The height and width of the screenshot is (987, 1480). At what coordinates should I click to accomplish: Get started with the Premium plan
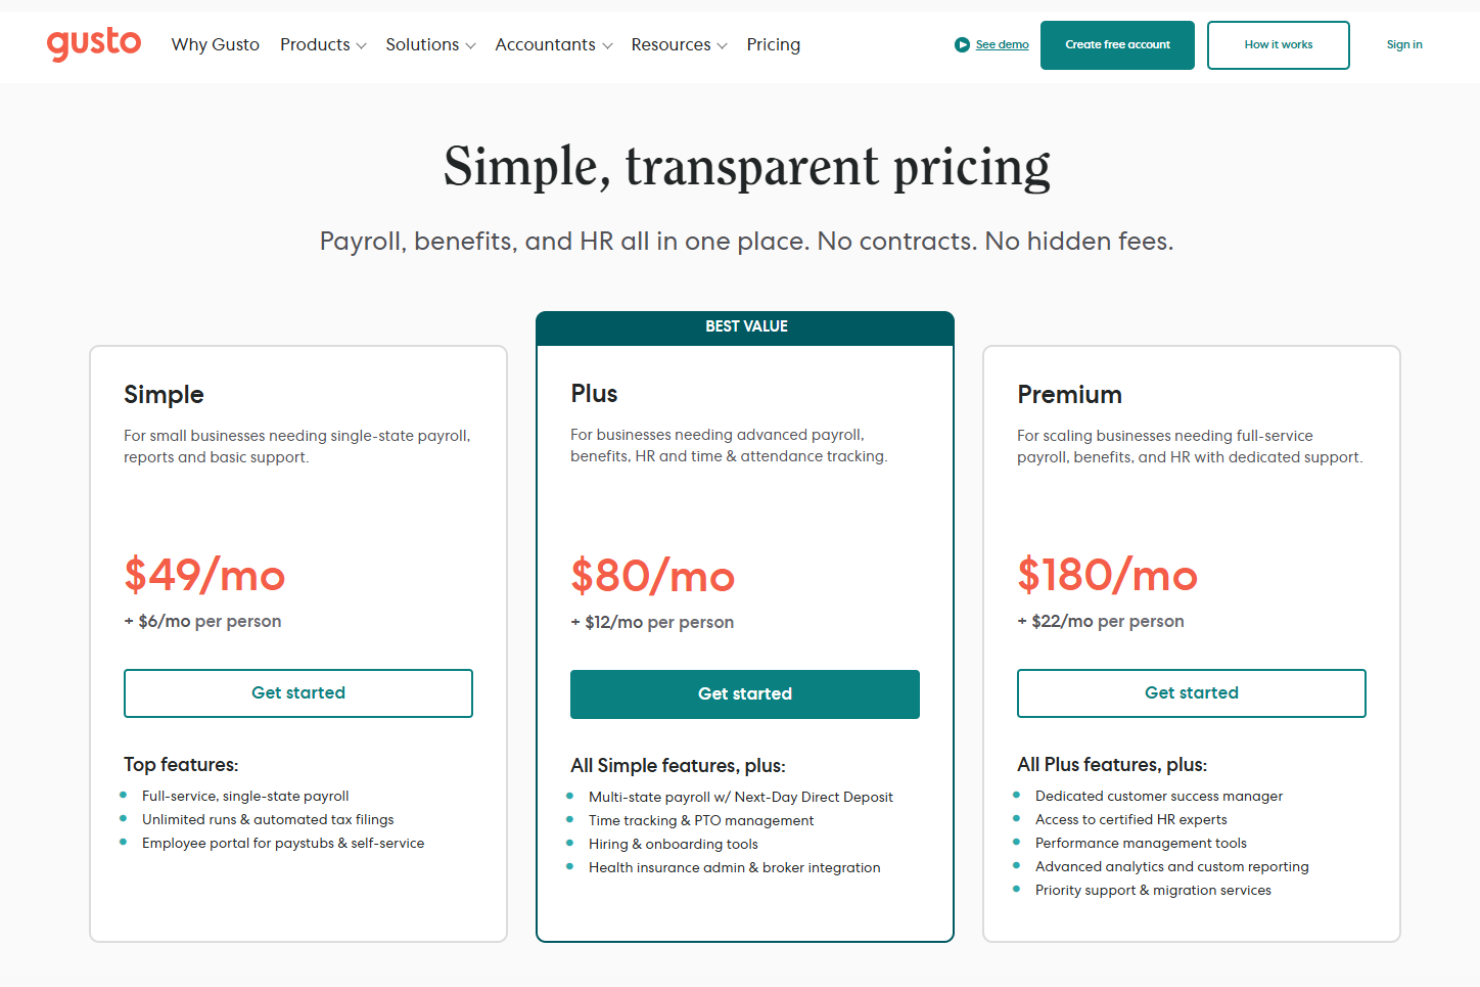coord(1191,692)
